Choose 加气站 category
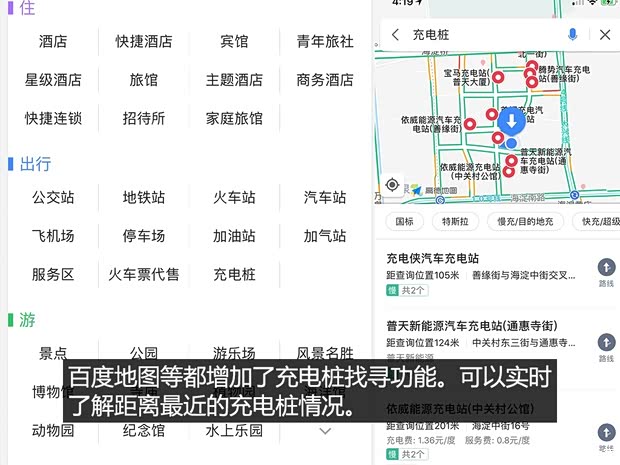Viewport: 620px width, 465px height. point(325,236)
